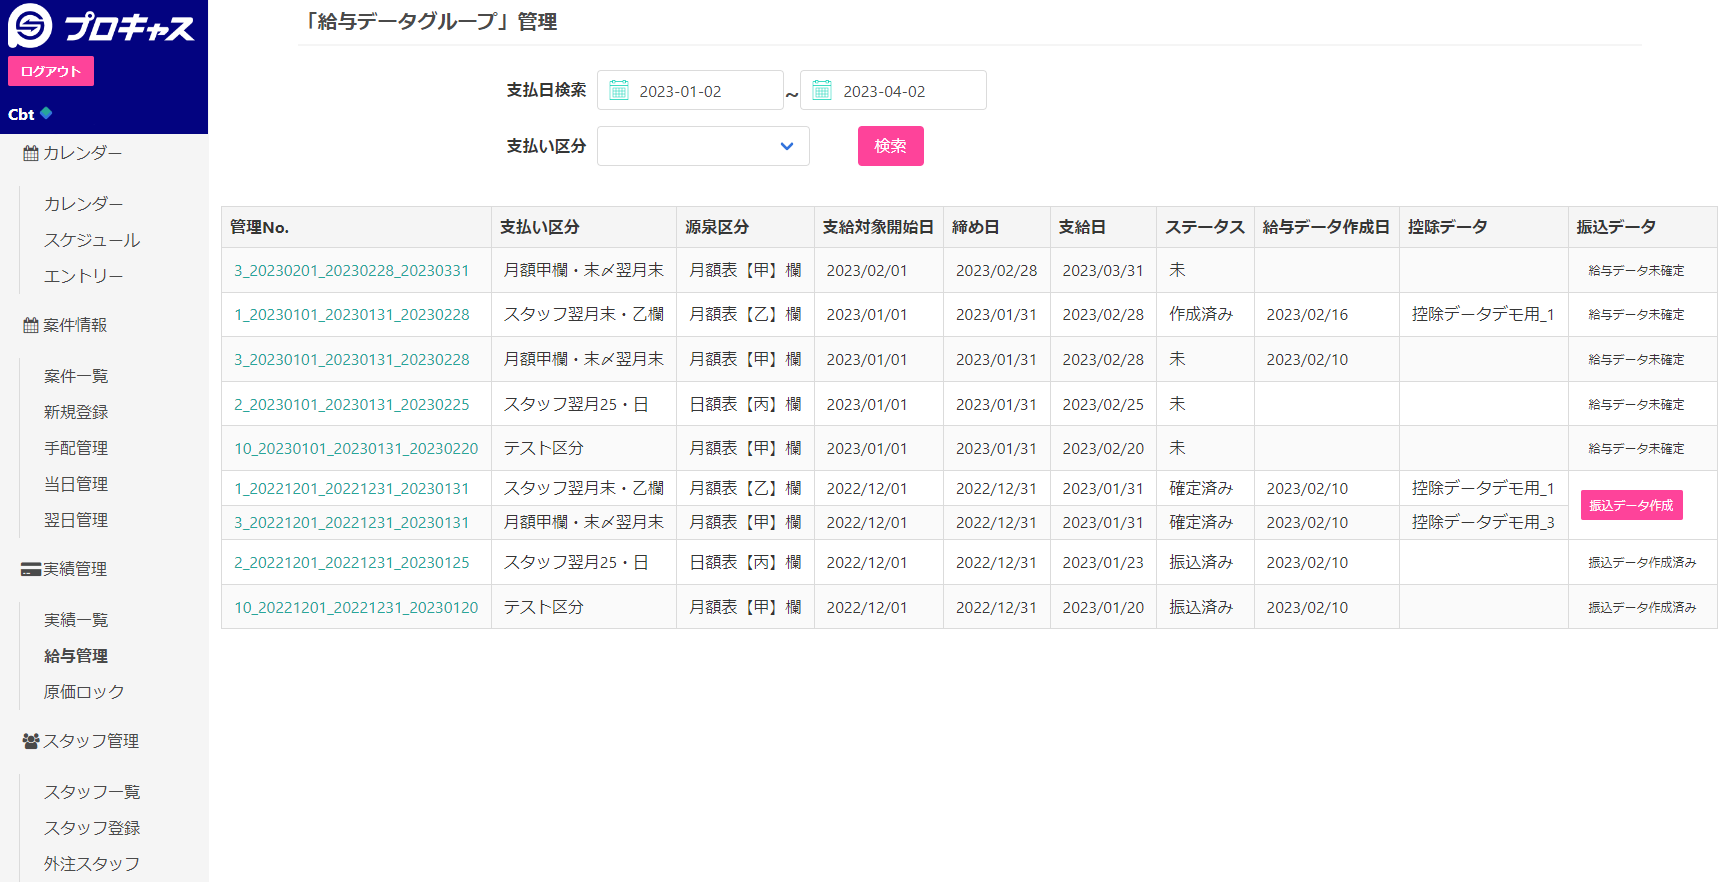Click the start date field 2023-01-02

click(690, 90)
